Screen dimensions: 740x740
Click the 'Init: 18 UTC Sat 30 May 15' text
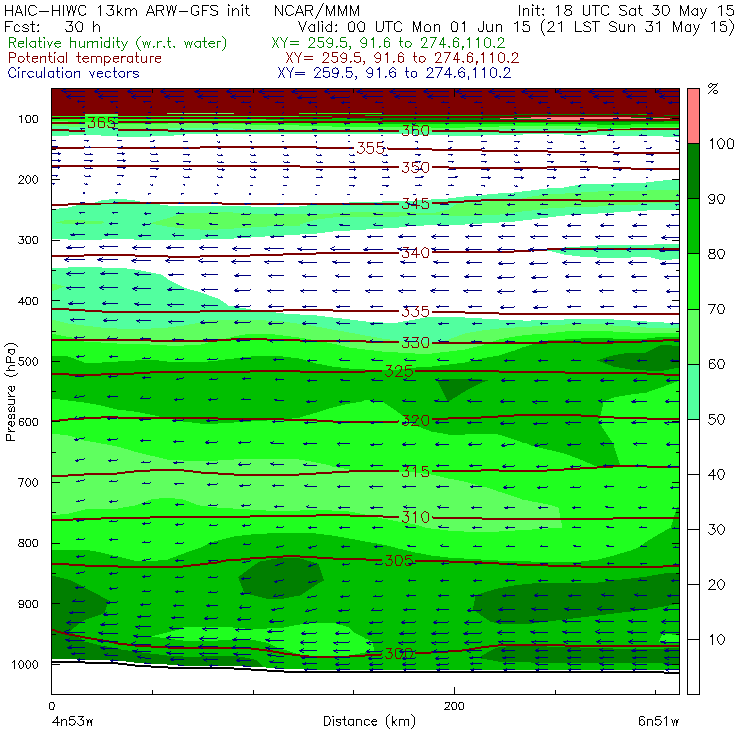[626, 10]
